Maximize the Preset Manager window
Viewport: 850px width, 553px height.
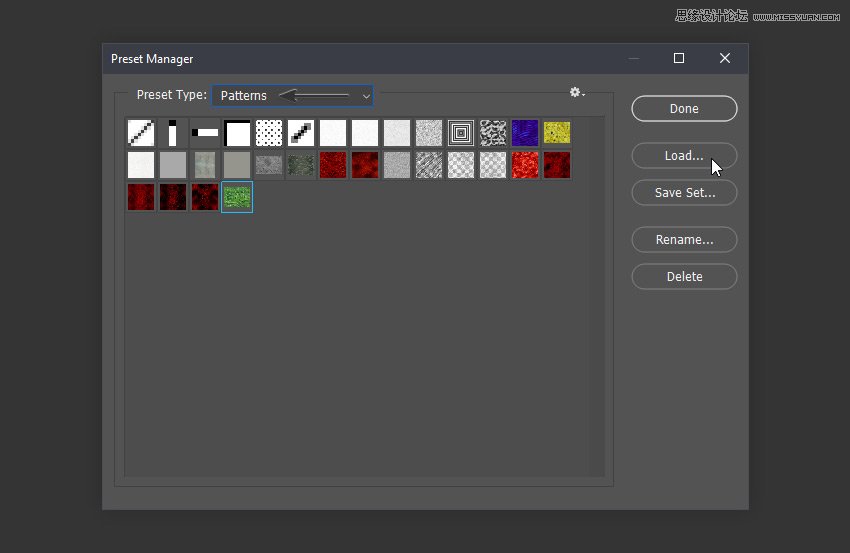click(x=679, y=58)
